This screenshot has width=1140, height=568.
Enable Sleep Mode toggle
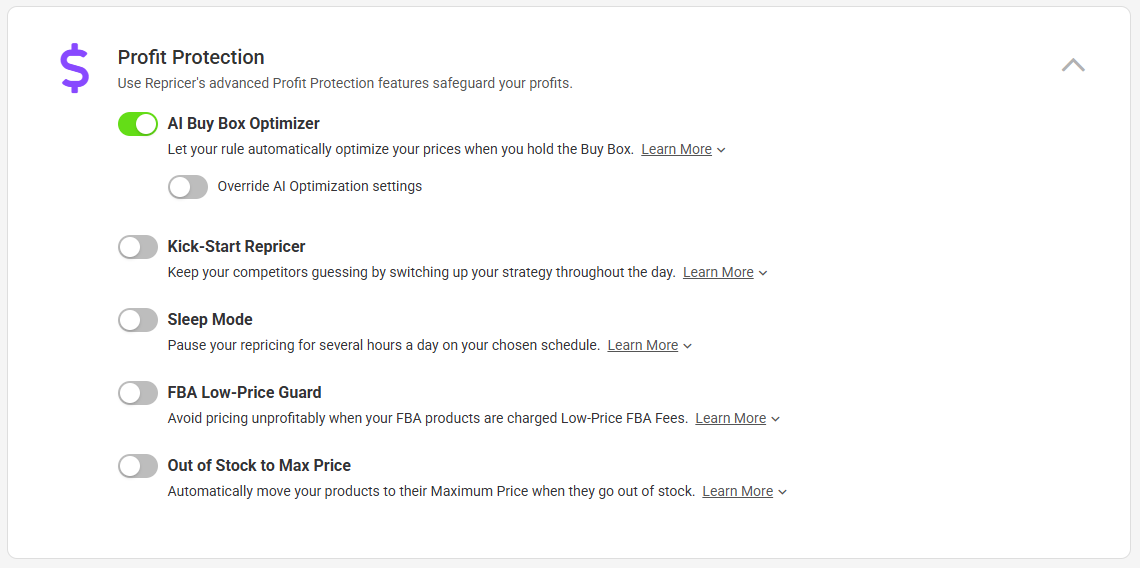pos(138,320)
